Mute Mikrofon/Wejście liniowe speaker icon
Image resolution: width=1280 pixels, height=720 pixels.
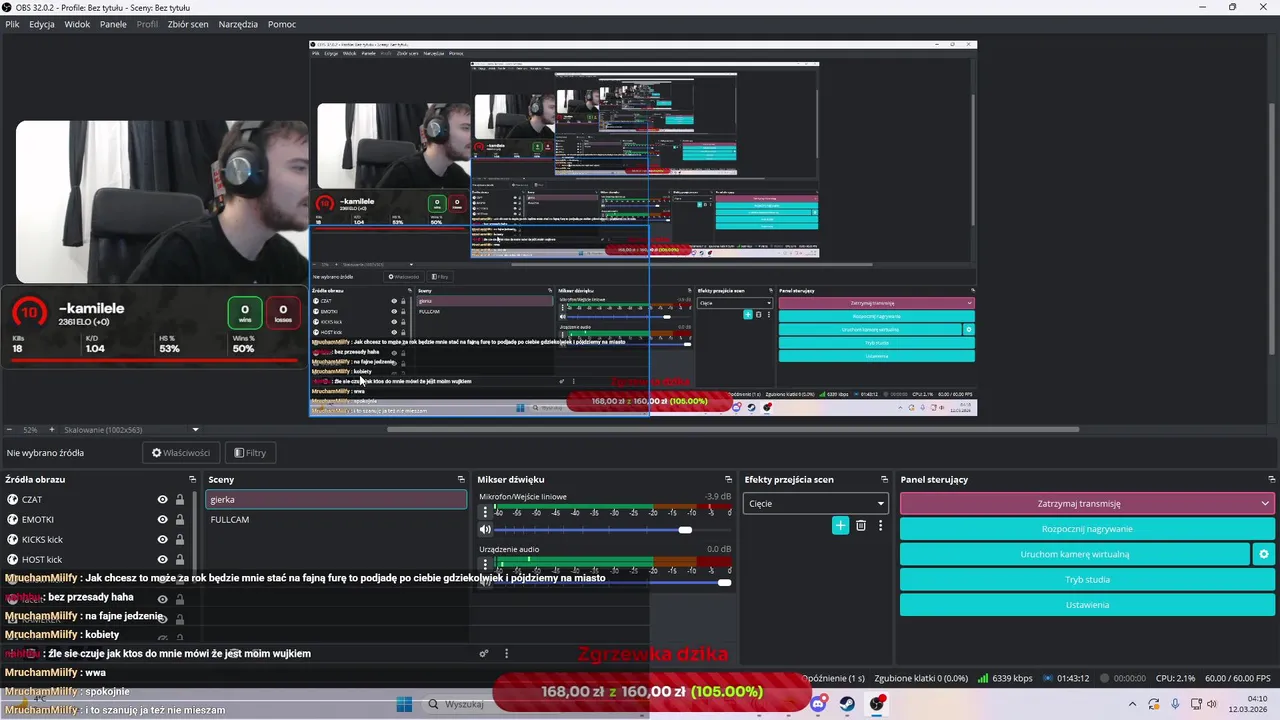click(x=485, y=530)
